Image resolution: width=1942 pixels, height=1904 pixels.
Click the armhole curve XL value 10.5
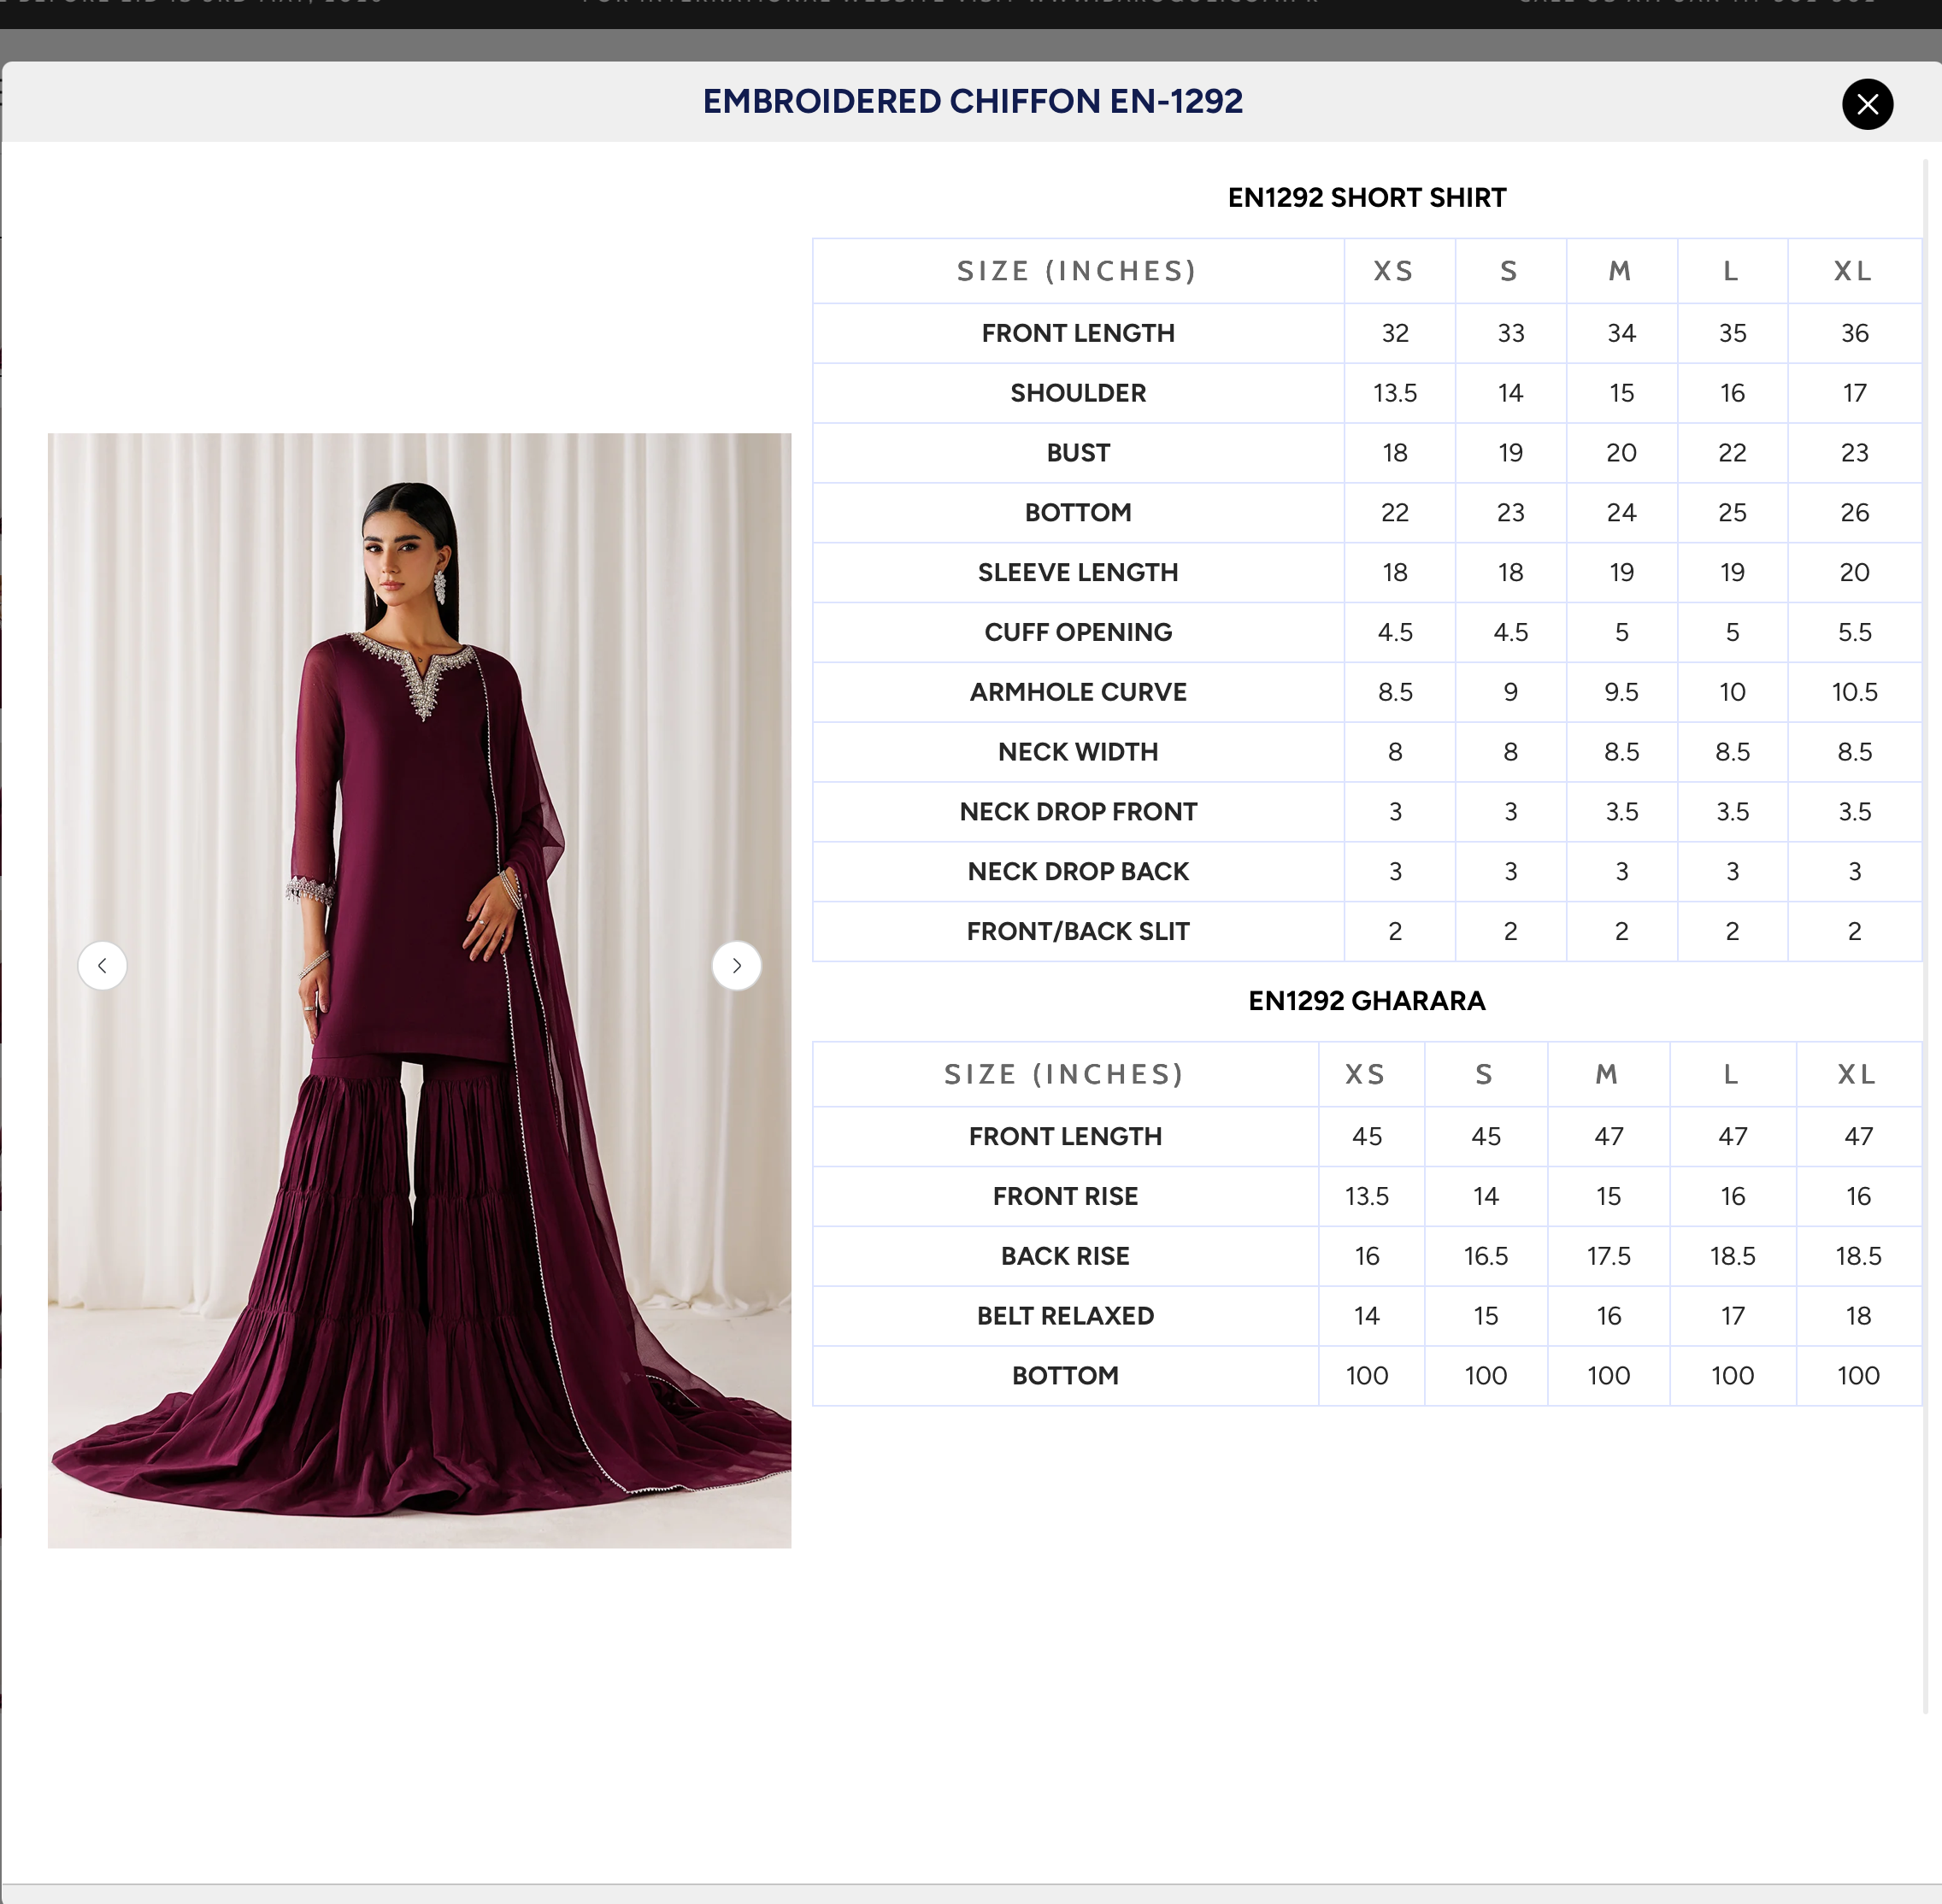tap(1854, 692)
